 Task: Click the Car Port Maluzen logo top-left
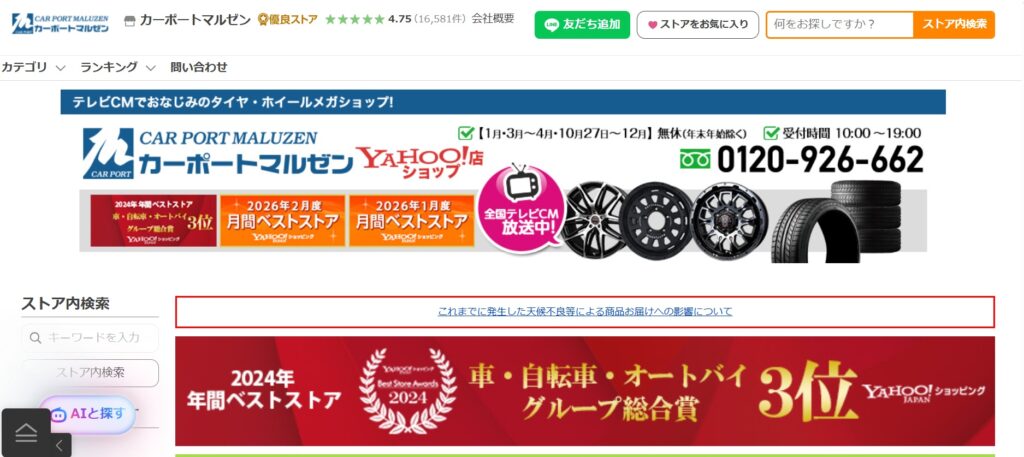click(x=60, y=24)
